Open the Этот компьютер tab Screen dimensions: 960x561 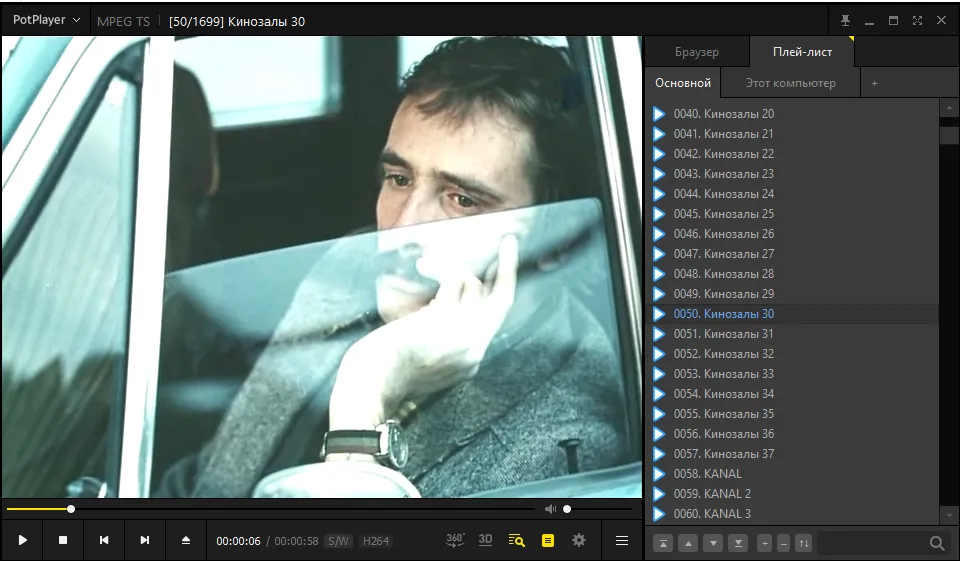point(790,83)
